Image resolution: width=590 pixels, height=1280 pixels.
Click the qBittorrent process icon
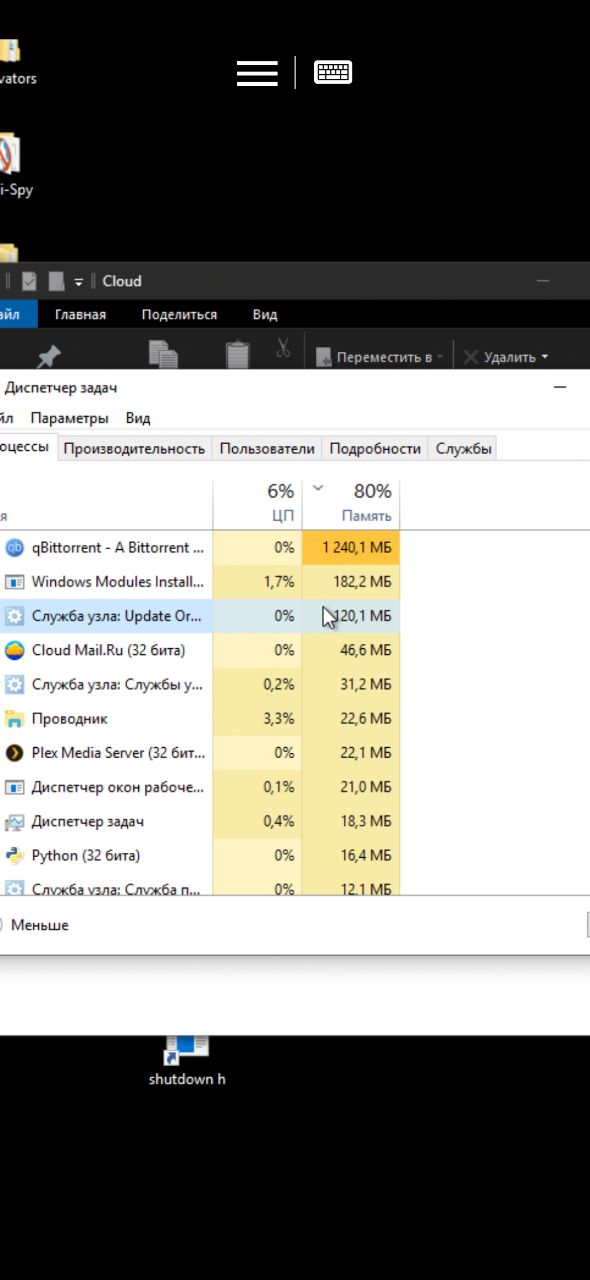[15, 547]
